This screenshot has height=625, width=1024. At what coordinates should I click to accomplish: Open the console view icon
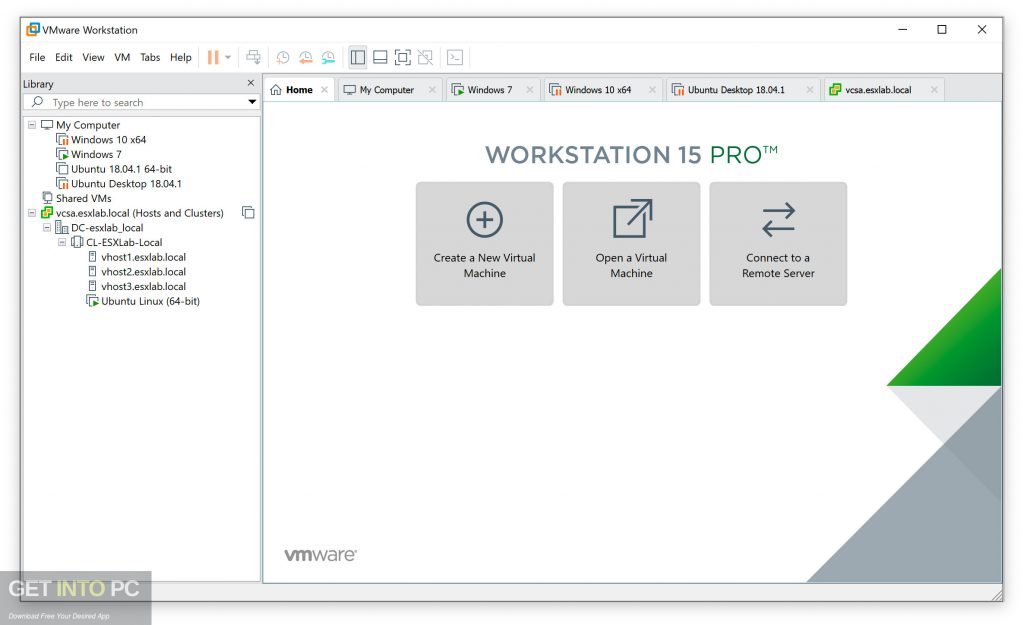coord(455,57)
